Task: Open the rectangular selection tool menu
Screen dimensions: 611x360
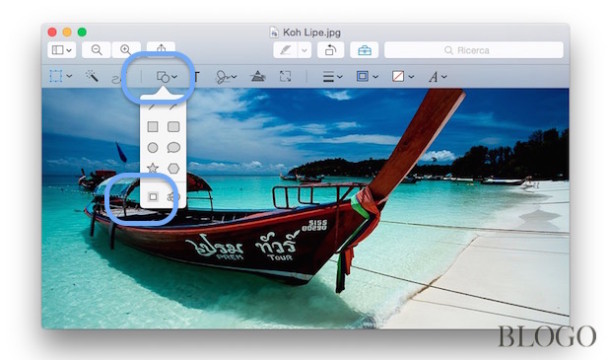Action: (61, 76)
